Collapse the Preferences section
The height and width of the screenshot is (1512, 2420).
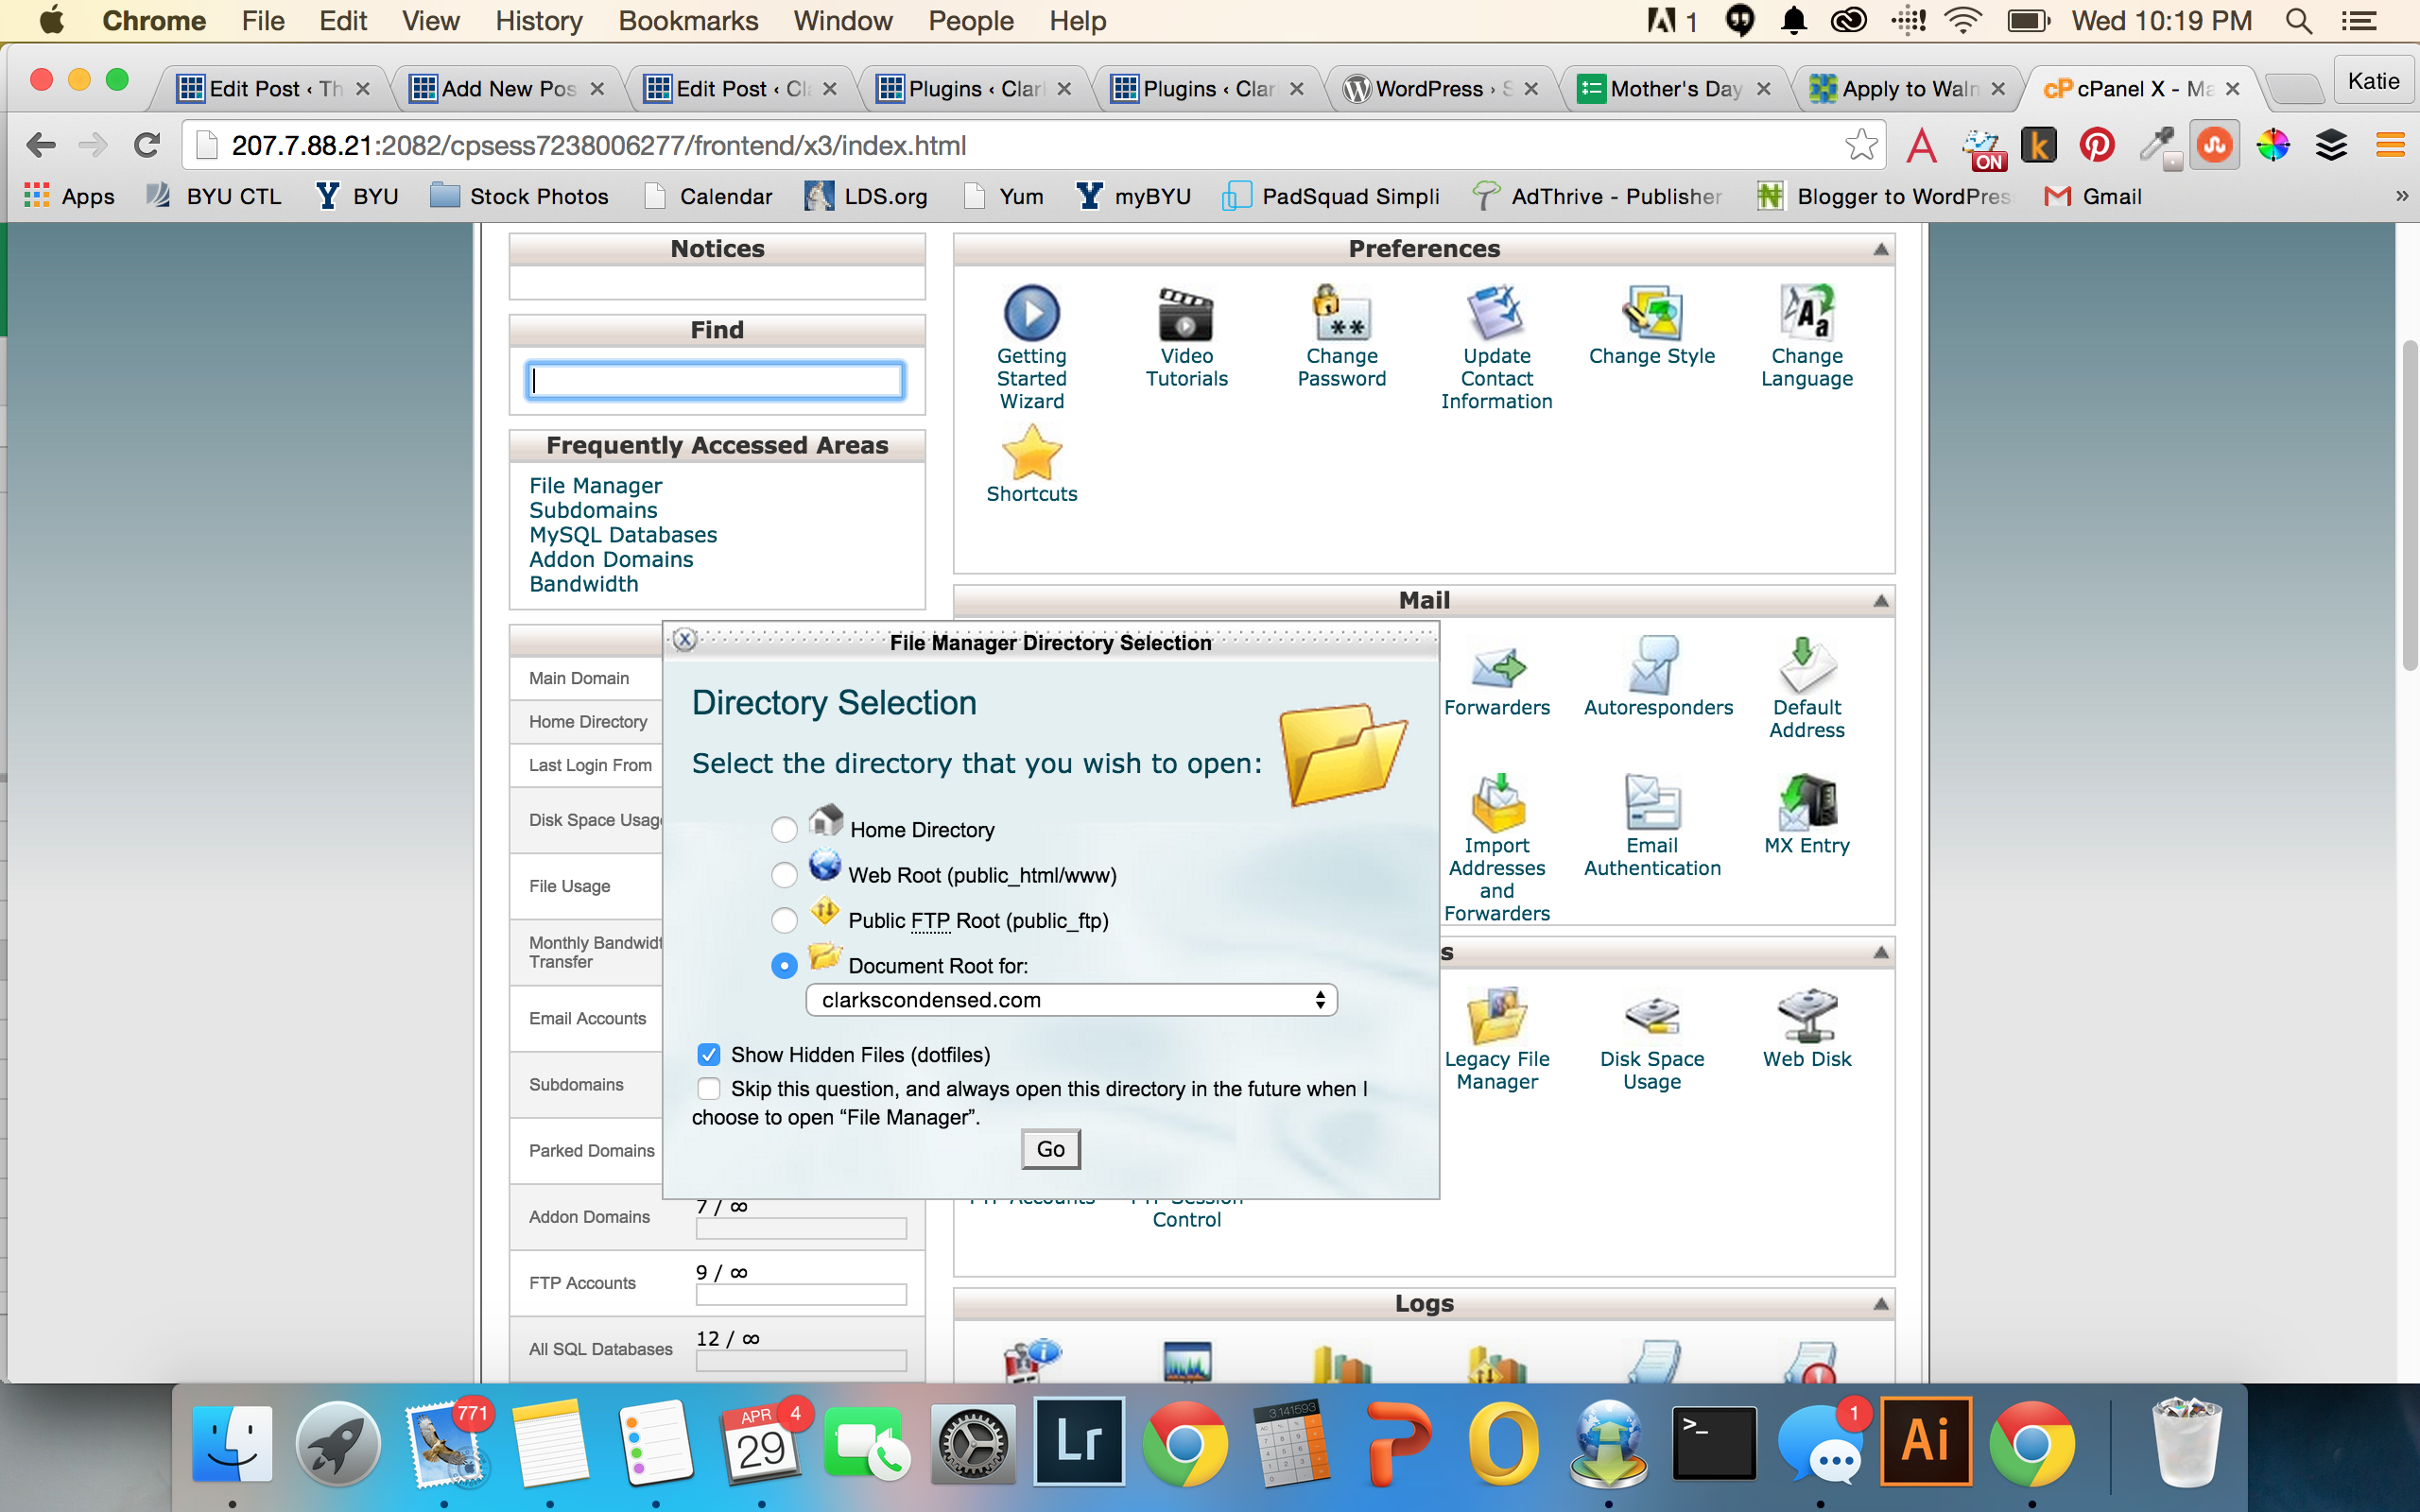[x=1880, y=249]
